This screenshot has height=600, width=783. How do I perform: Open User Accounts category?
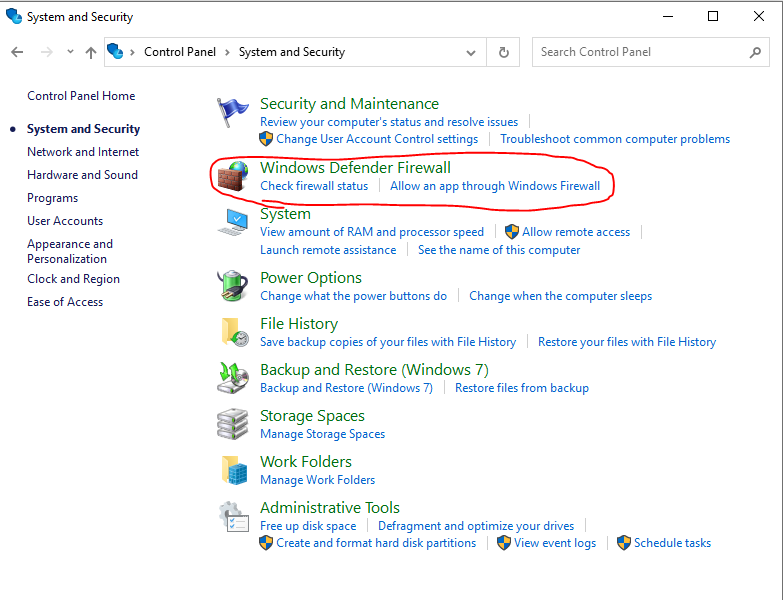click(65, 221)
